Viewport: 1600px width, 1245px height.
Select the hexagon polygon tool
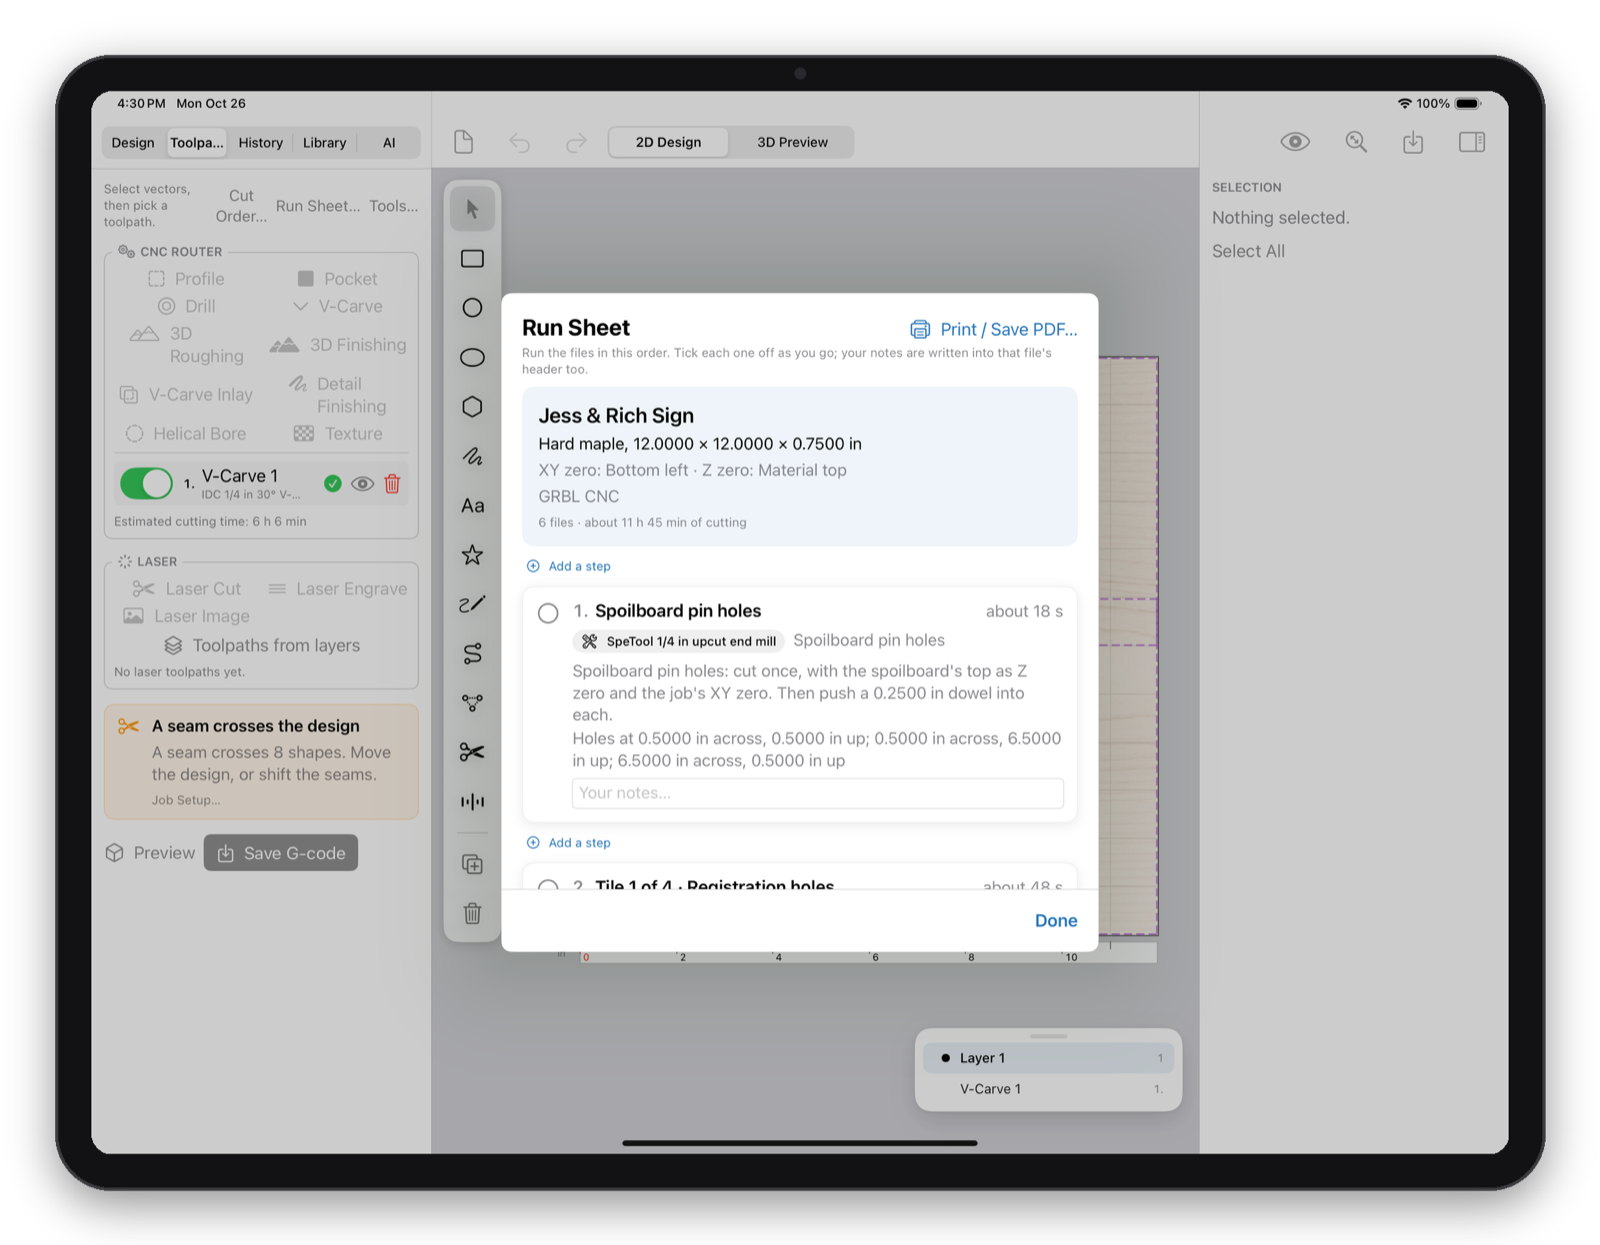pos(472,407)
